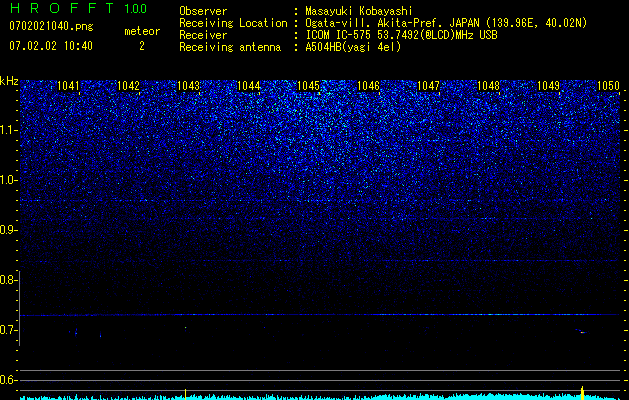Click the 0.7 kHz frequency label
The image size is (629, 400).
click(8, 330)
